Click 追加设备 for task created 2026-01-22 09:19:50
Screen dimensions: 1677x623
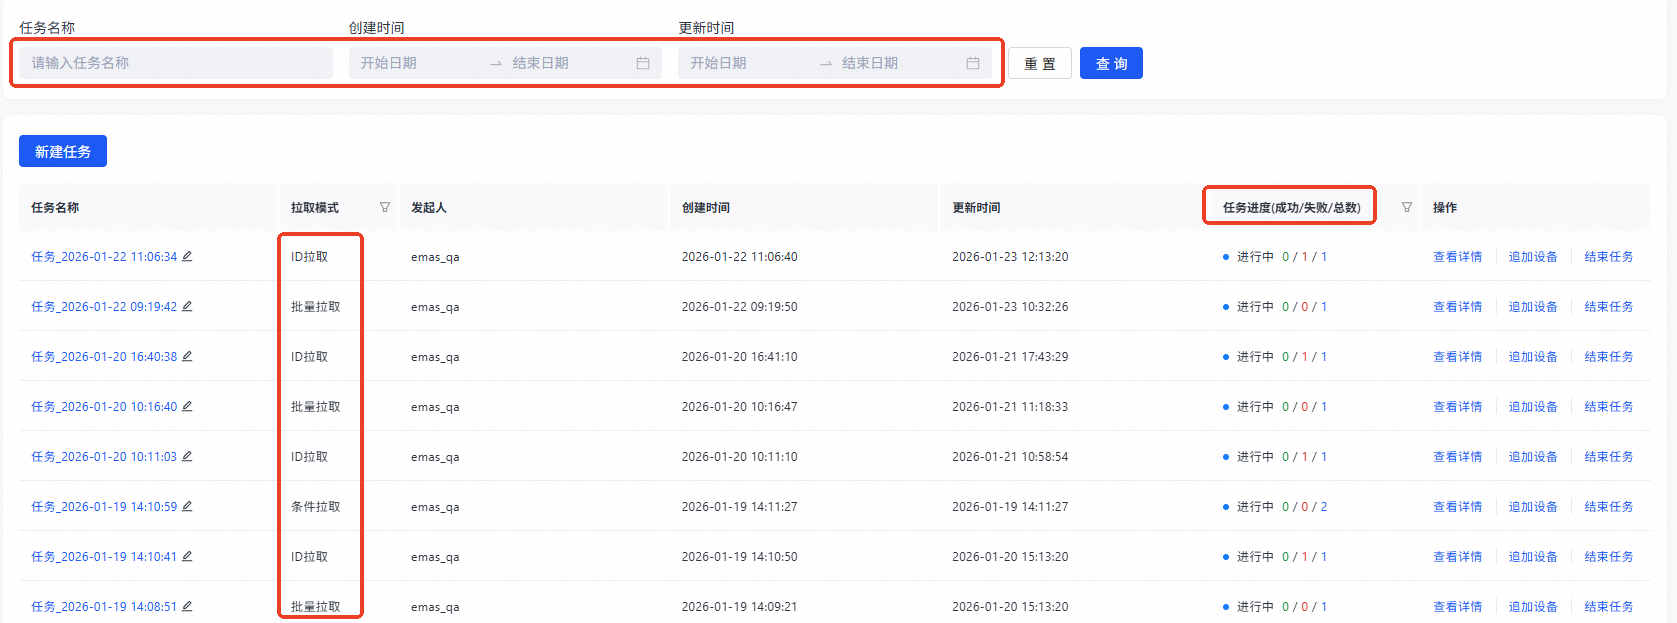click(x=1533, y=307)
